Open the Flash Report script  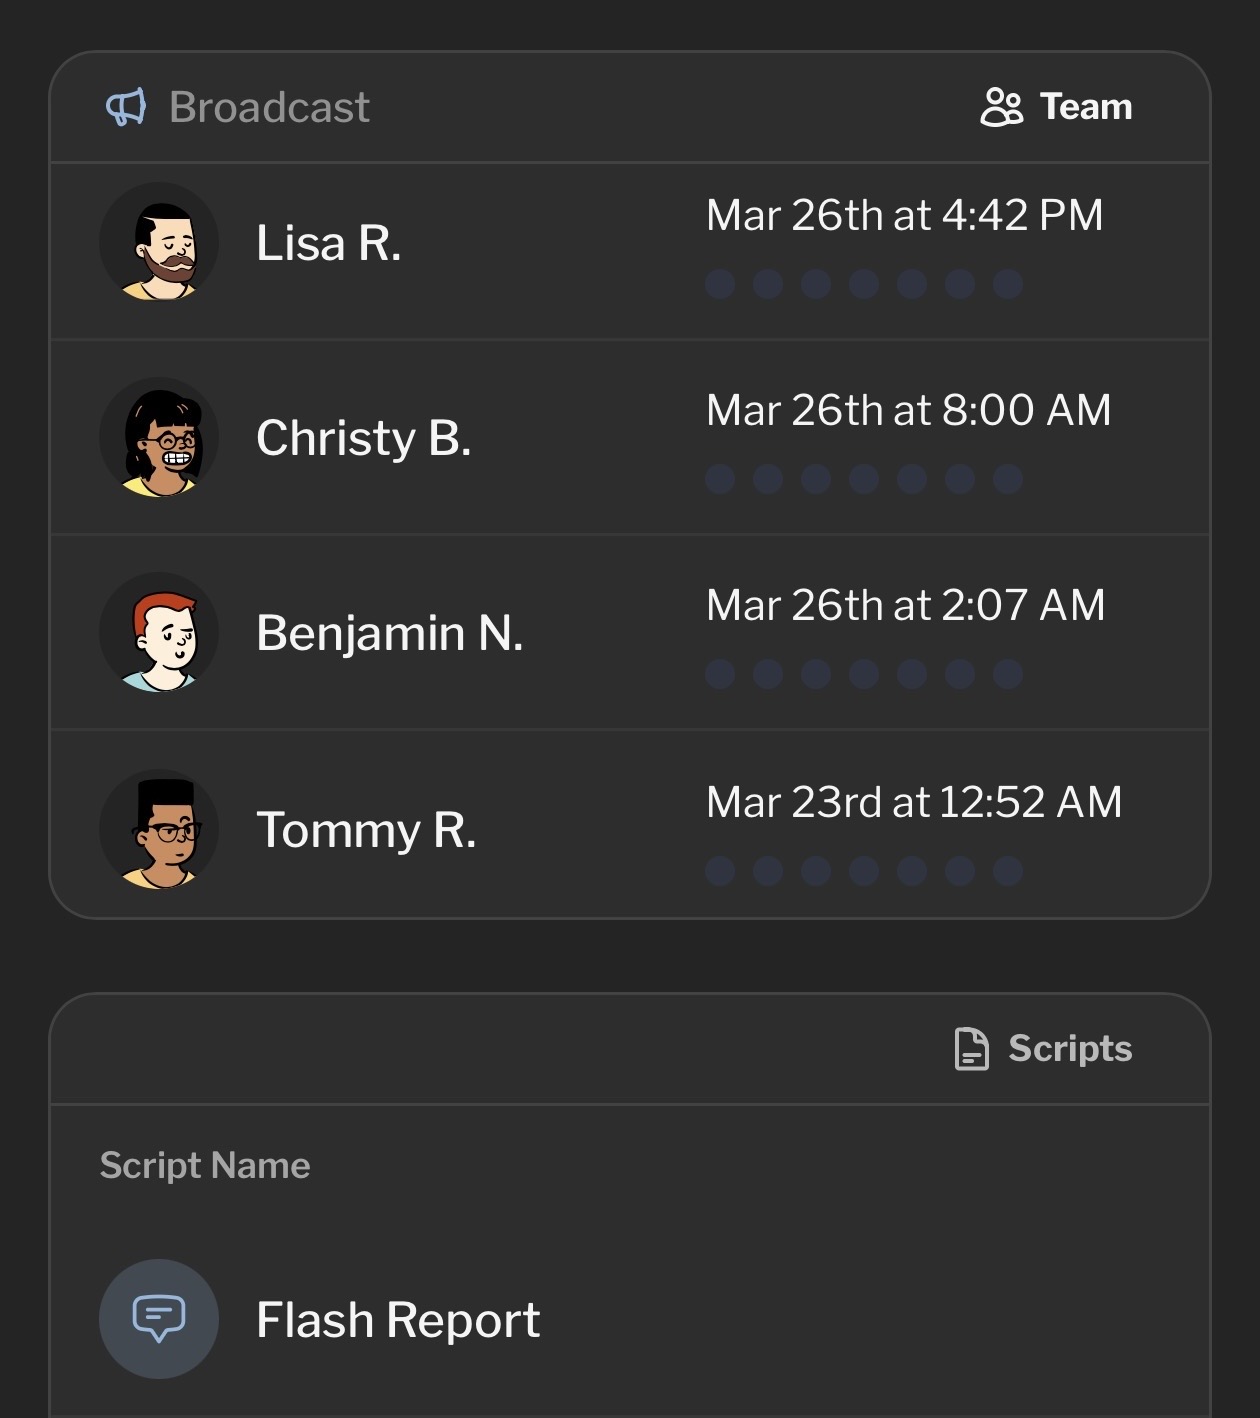coord(397,1318)
